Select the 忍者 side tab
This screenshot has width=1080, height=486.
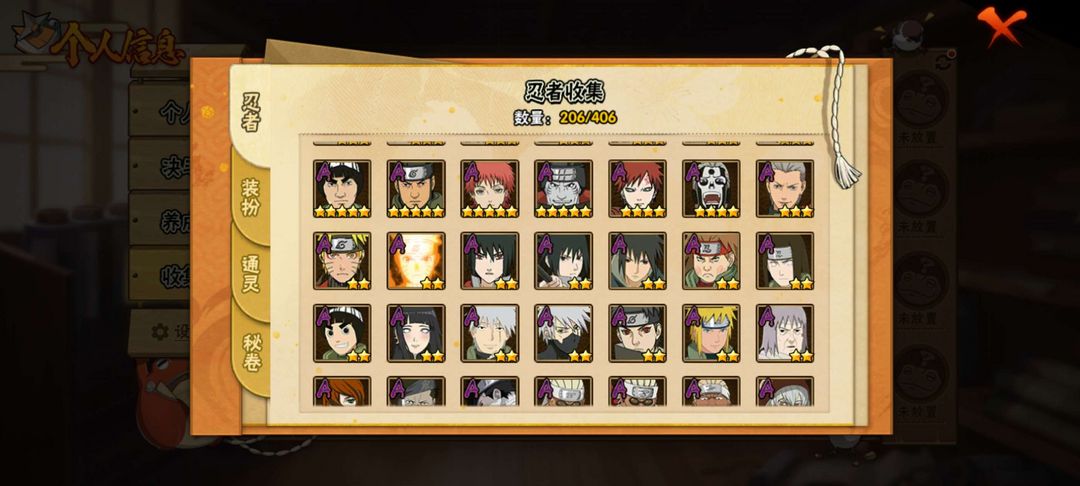pos(251,112)
